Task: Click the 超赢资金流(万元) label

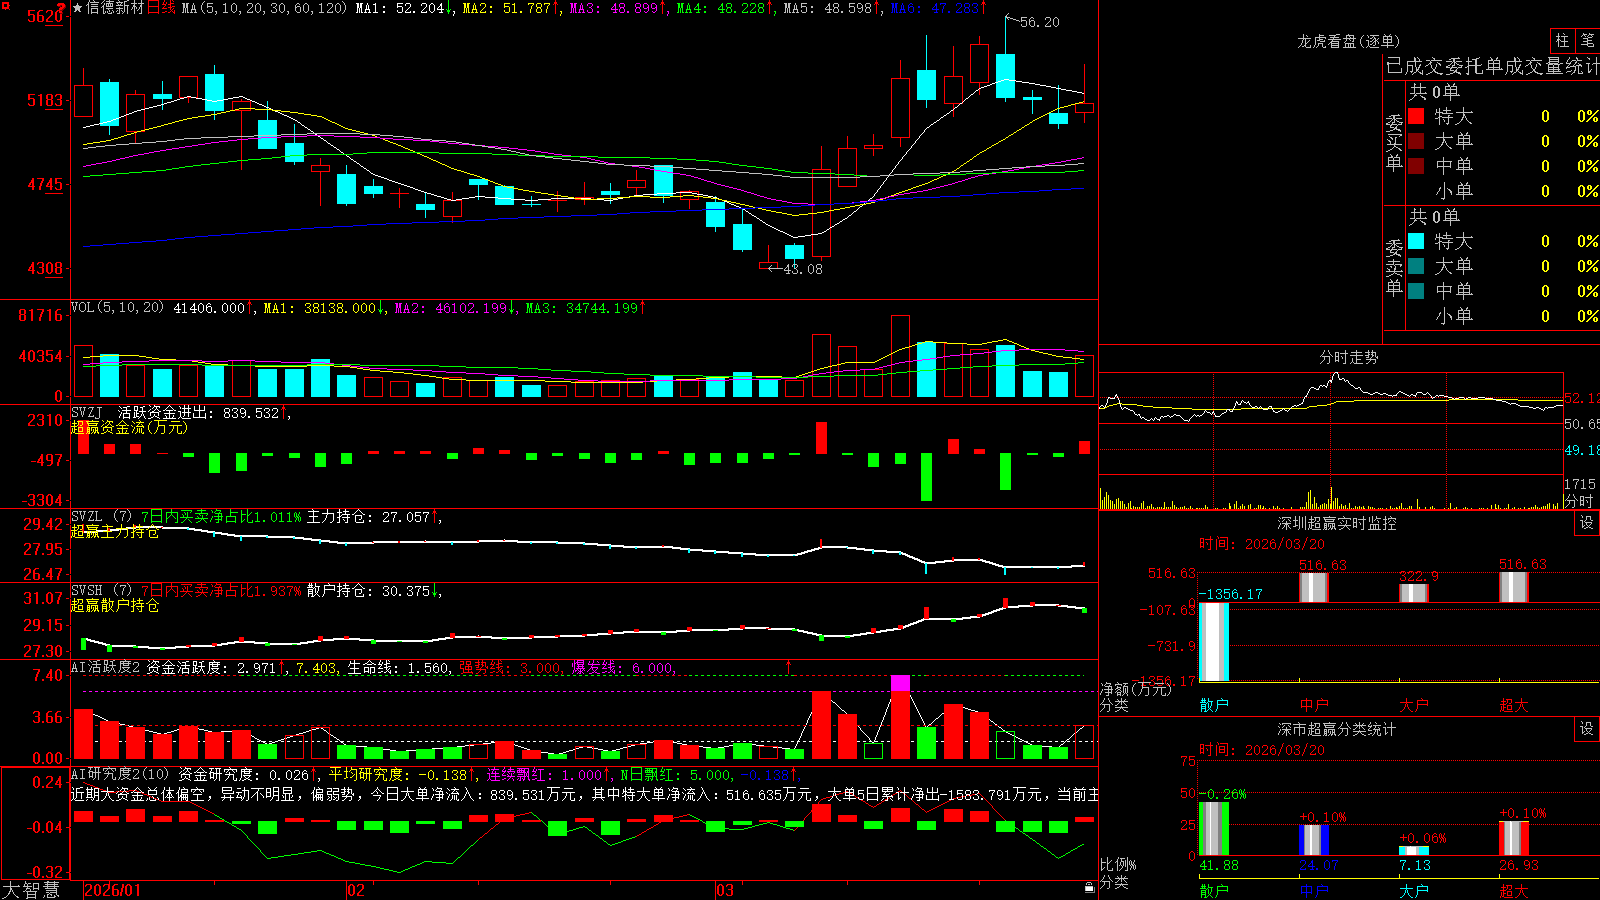Action: pos(129,427)
